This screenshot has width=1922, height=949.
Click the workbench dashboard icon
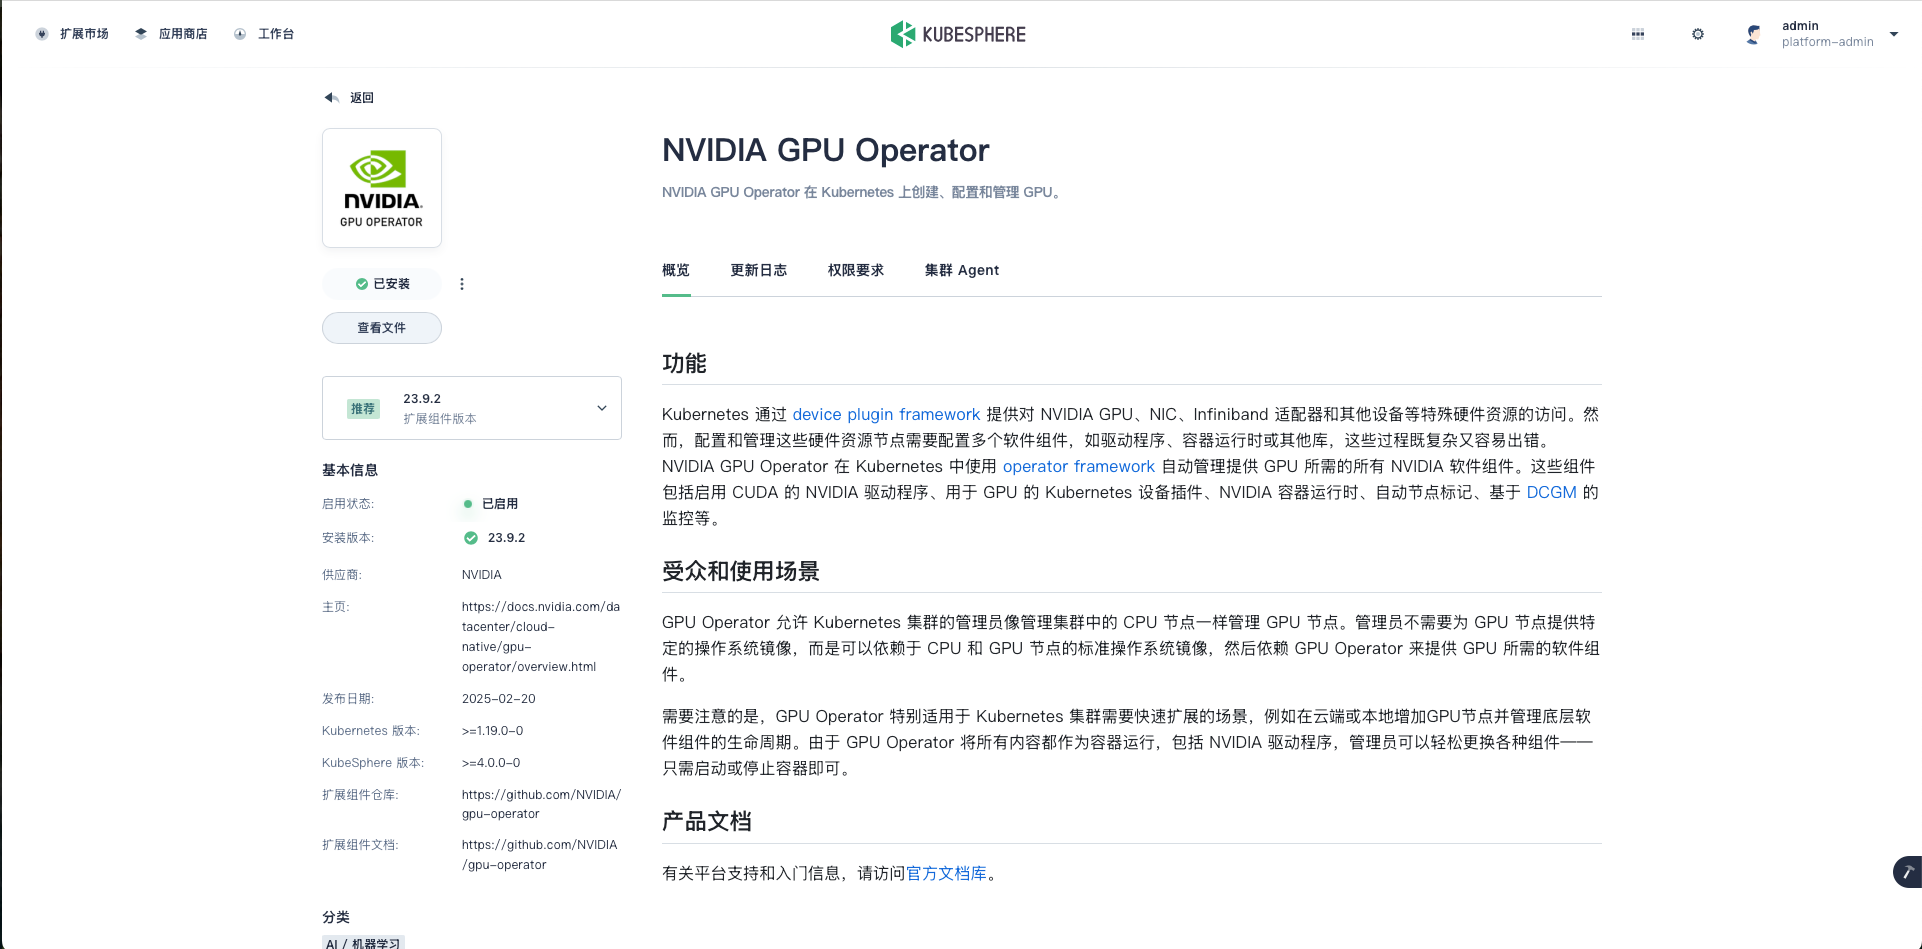(x=240, y=34)
